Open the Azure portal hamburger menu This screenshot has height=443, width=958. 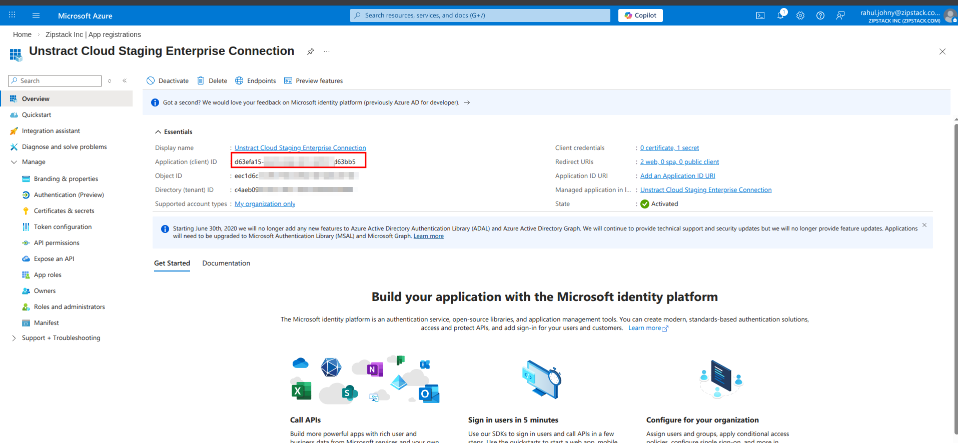(36, 15)
